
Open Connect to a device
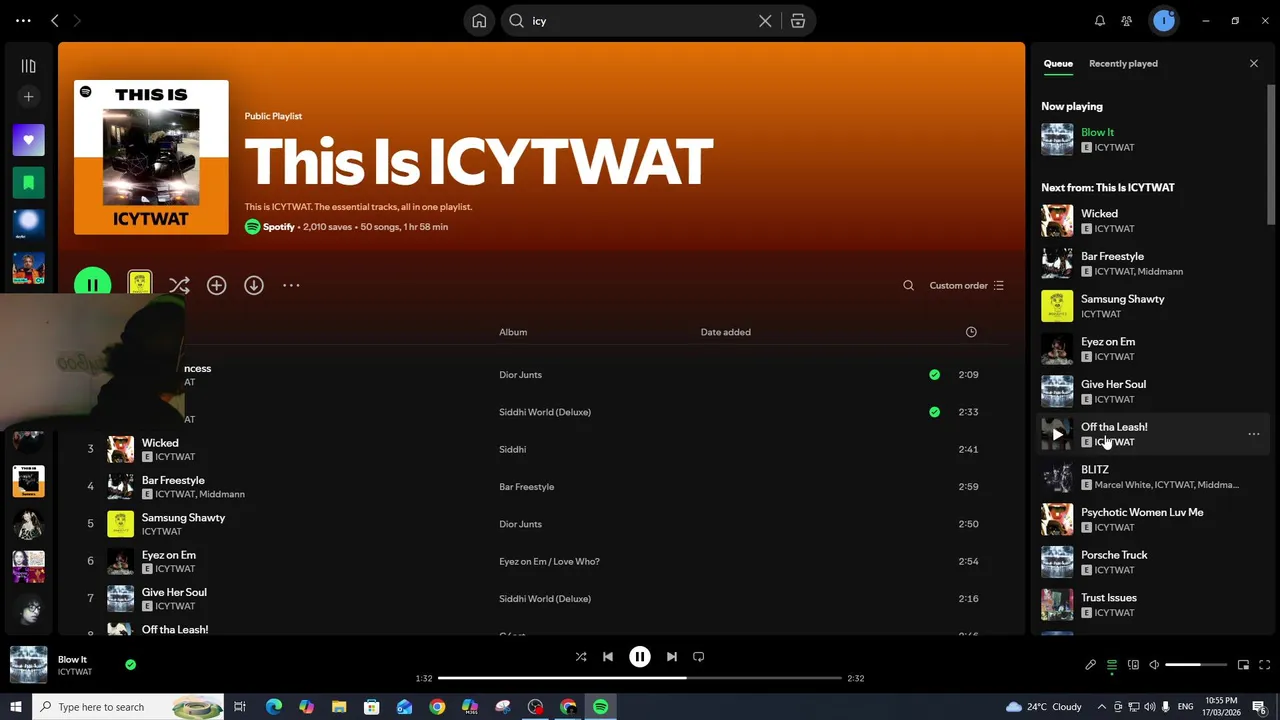pos(1133,665)
